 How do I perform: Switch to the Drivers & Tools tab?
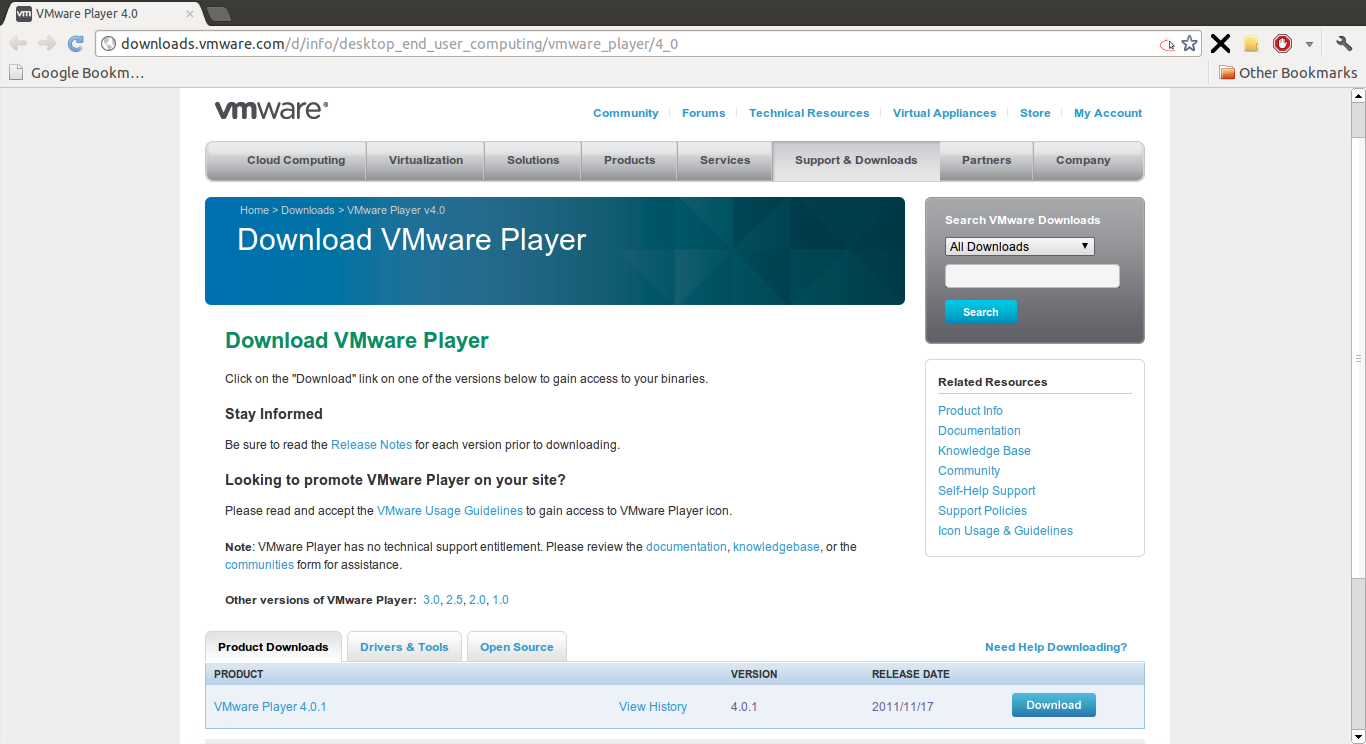404,647
